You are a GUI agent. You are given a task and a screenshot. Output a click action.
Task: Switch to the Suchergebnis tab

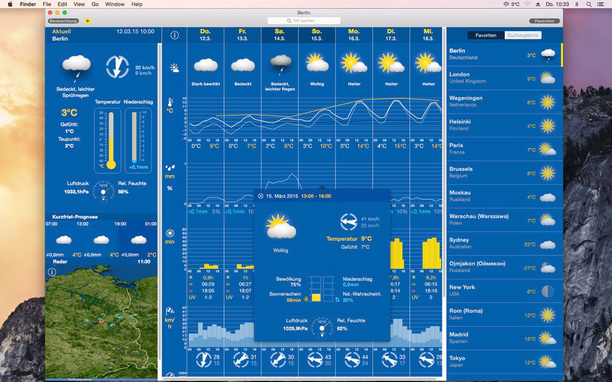click(523, 35)
